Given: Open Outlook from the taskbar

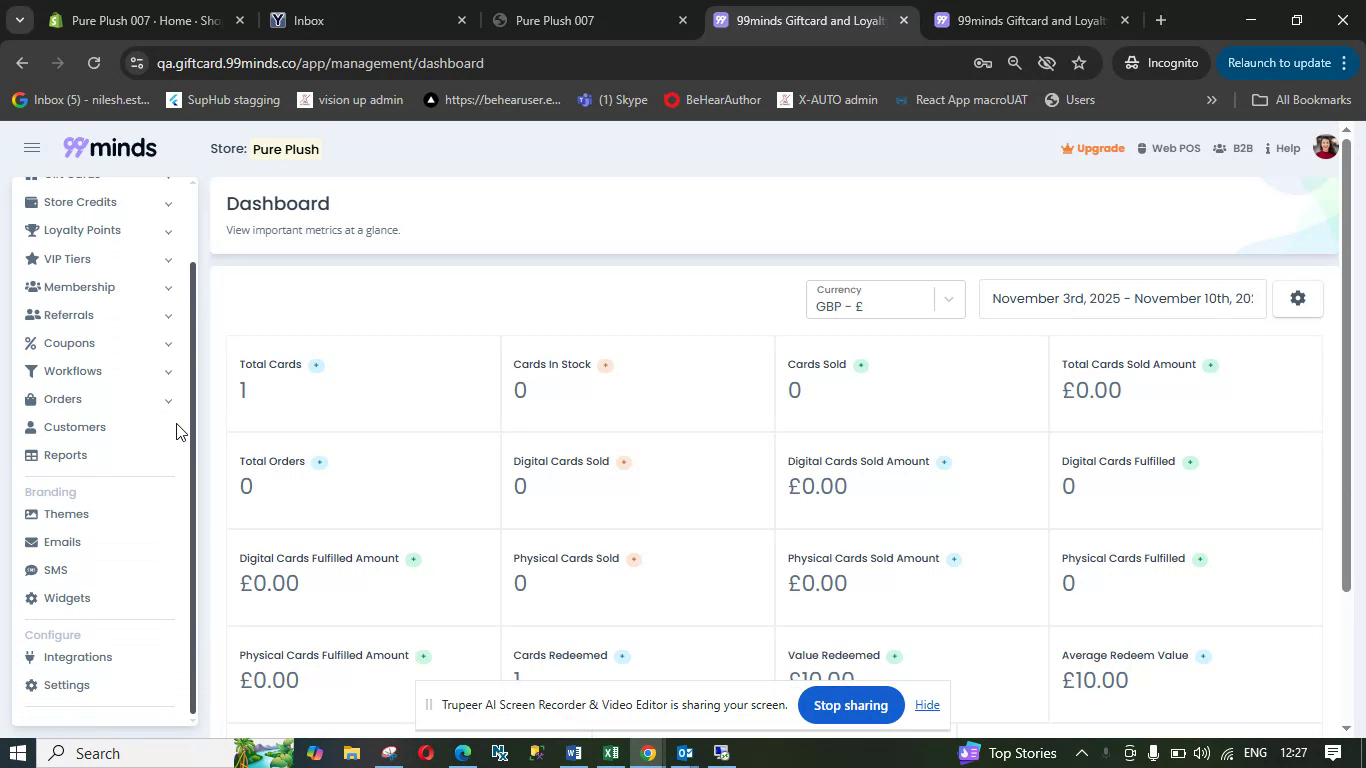Looking at the screenshot, I should (685, 753).
